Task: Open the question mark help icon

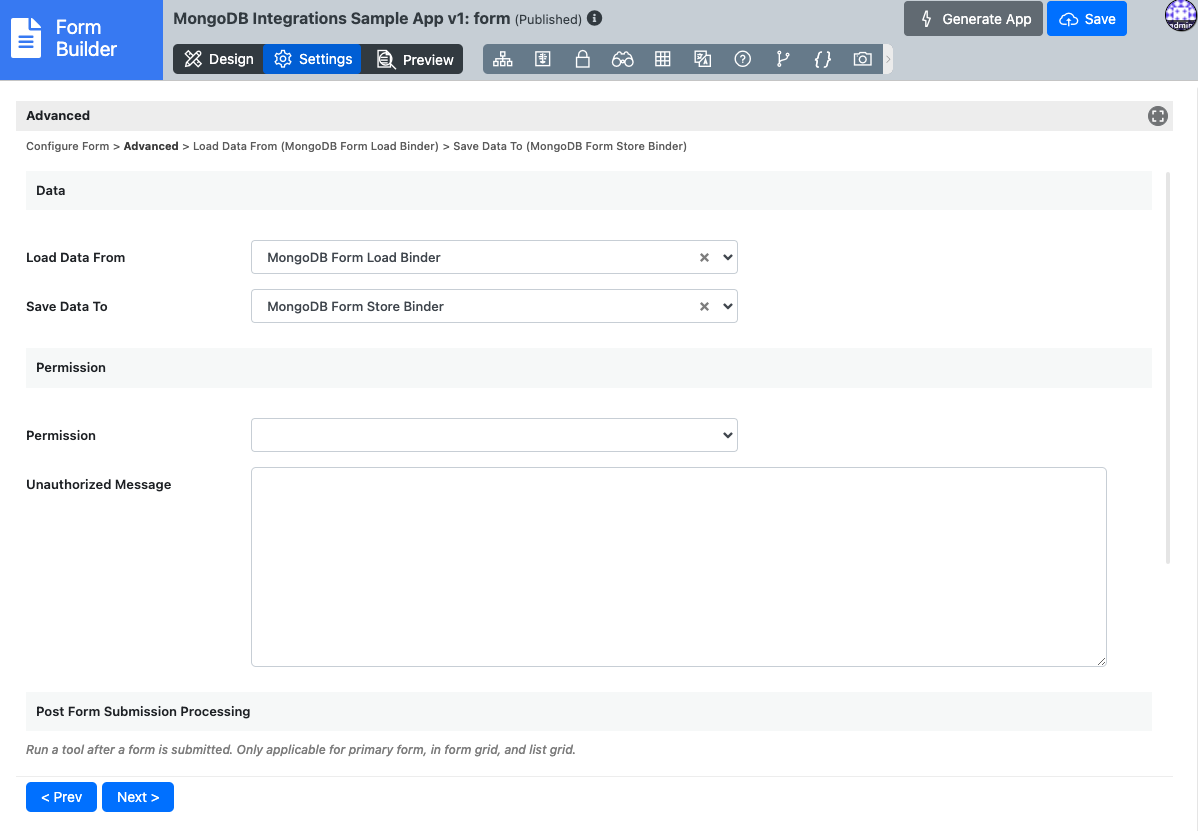Action: 742,59
